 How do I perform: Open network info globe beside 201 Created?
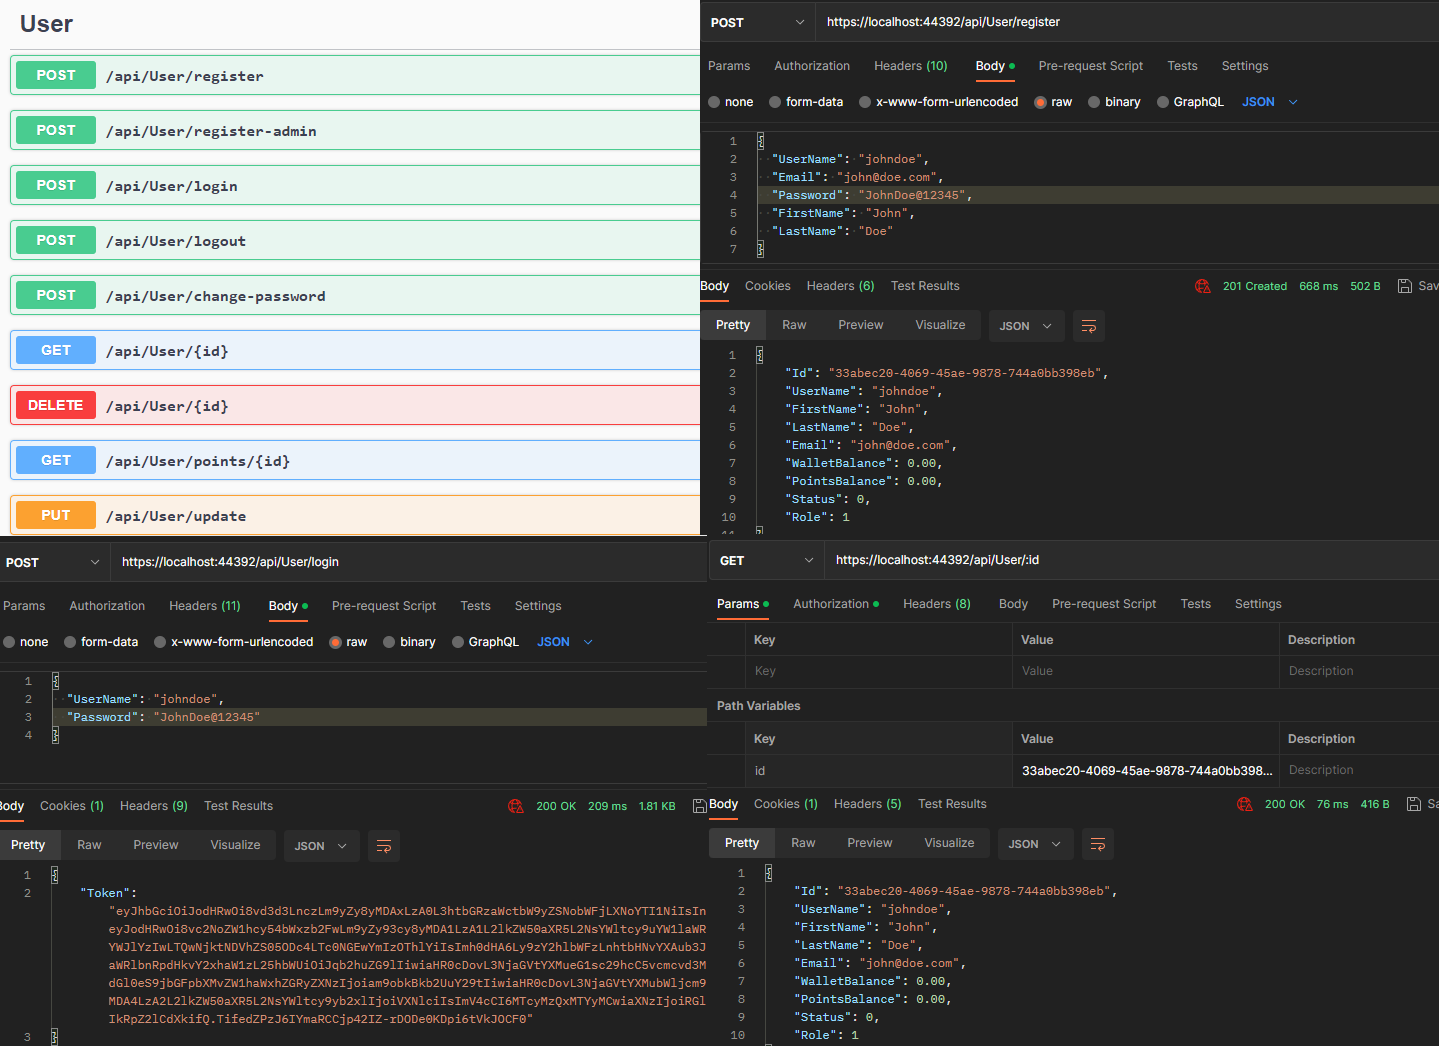[x=1203, y=286]
